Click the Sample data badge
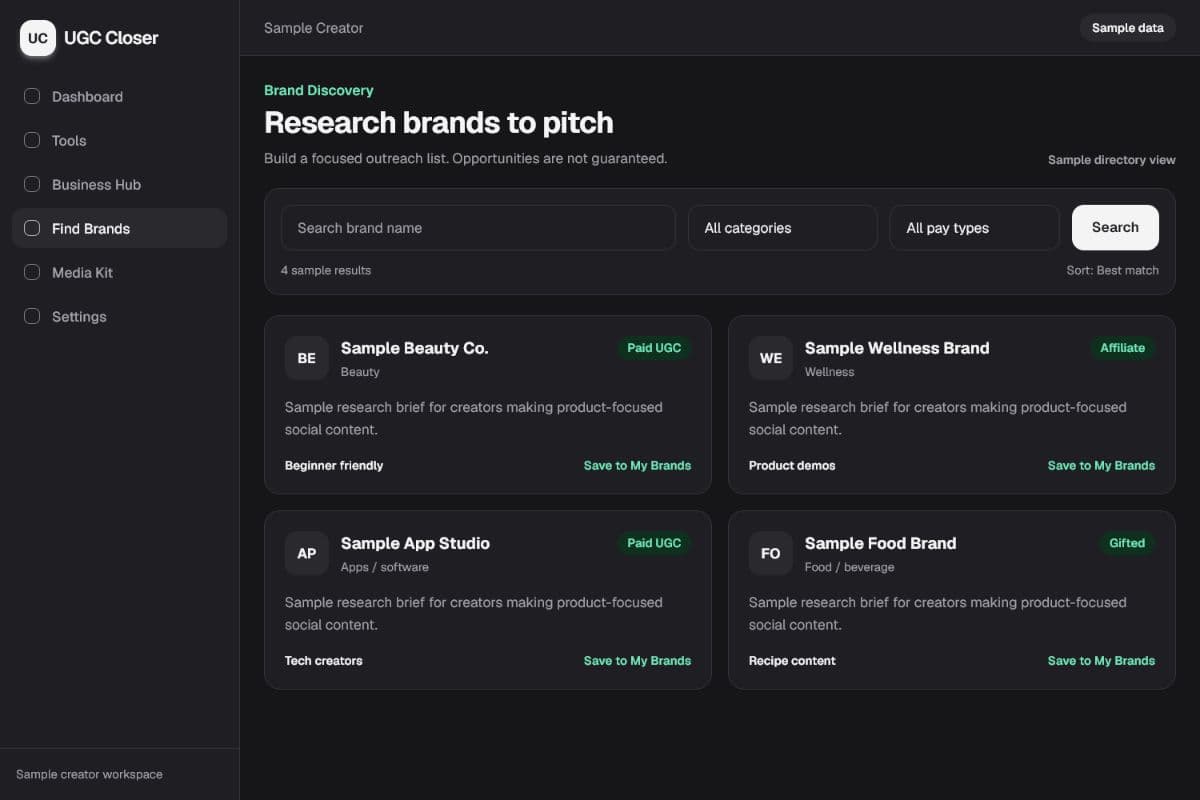1200x800 pixels. (1128, 28)
